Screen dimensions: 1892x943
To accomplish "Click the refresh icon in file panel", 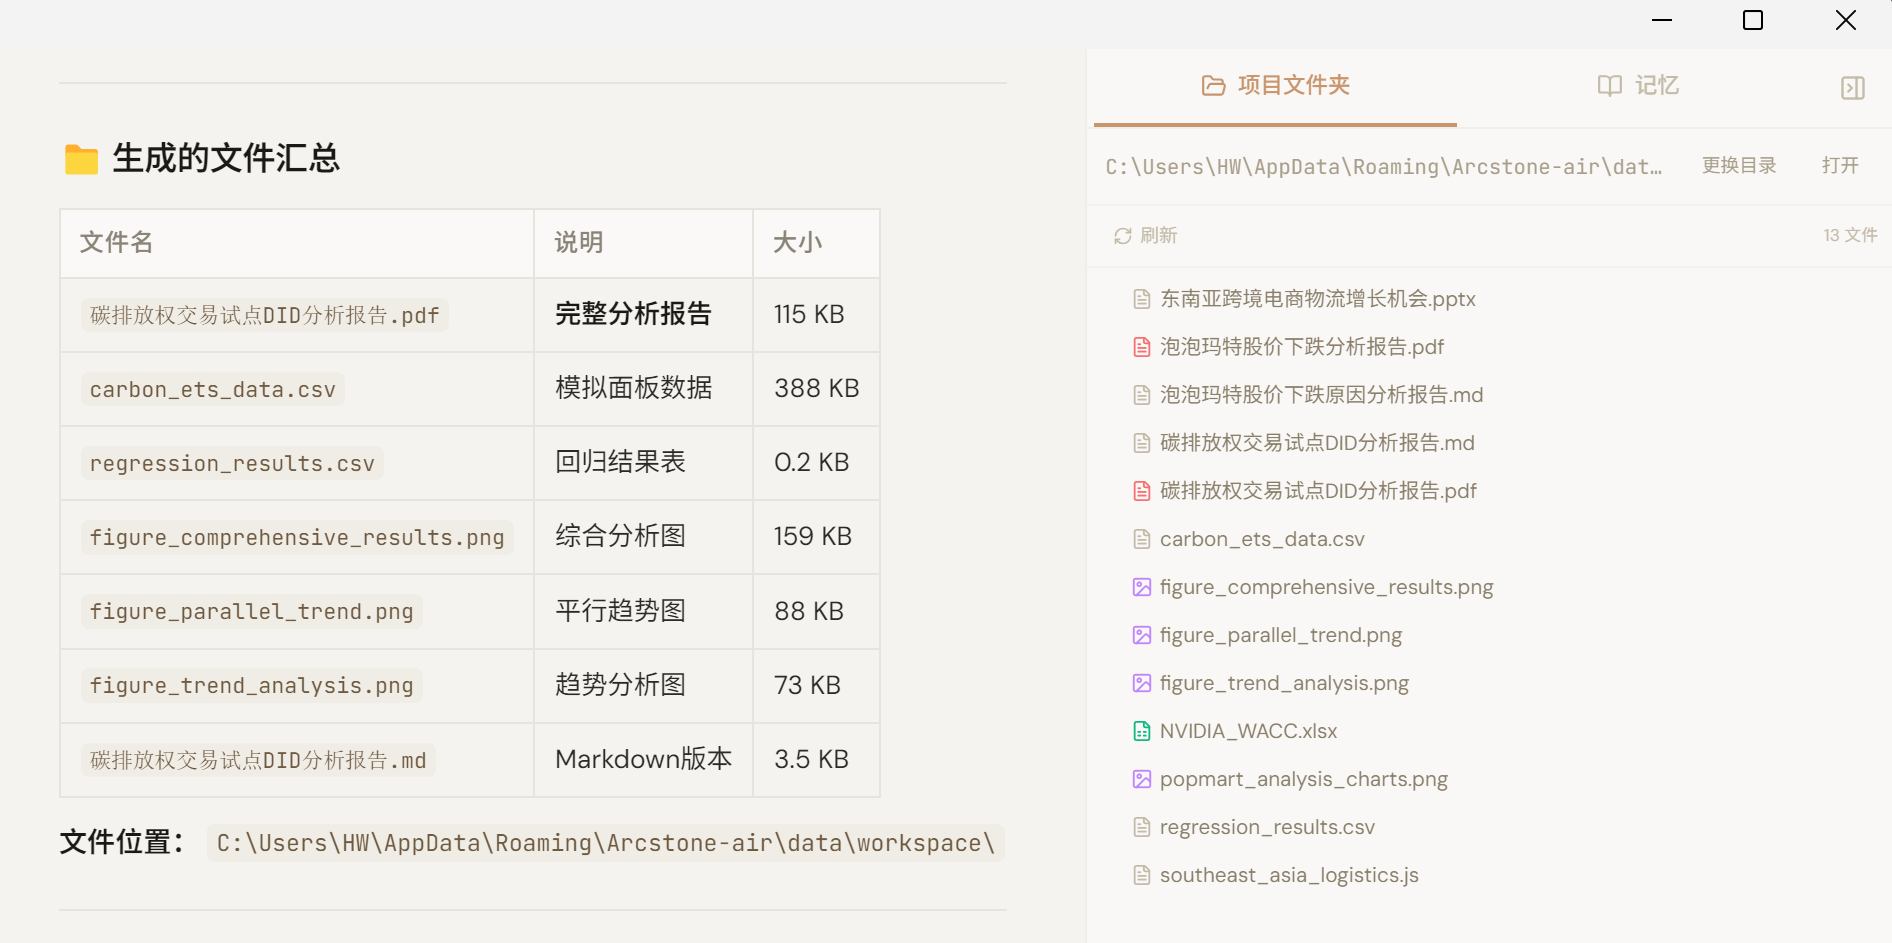I will tap(1123, 236).
